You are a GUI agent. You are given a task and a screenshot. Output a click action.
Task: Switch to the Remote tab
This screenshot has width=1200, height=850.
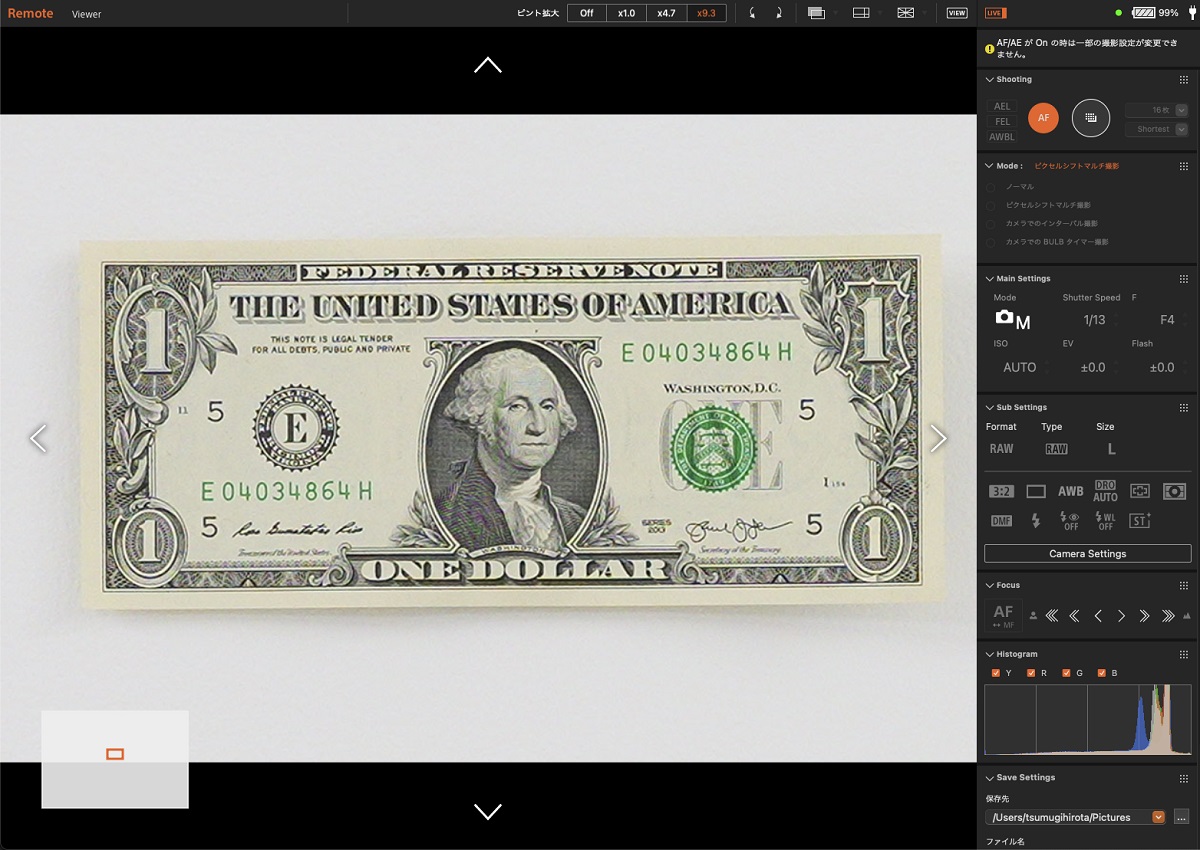click(30, 14)
